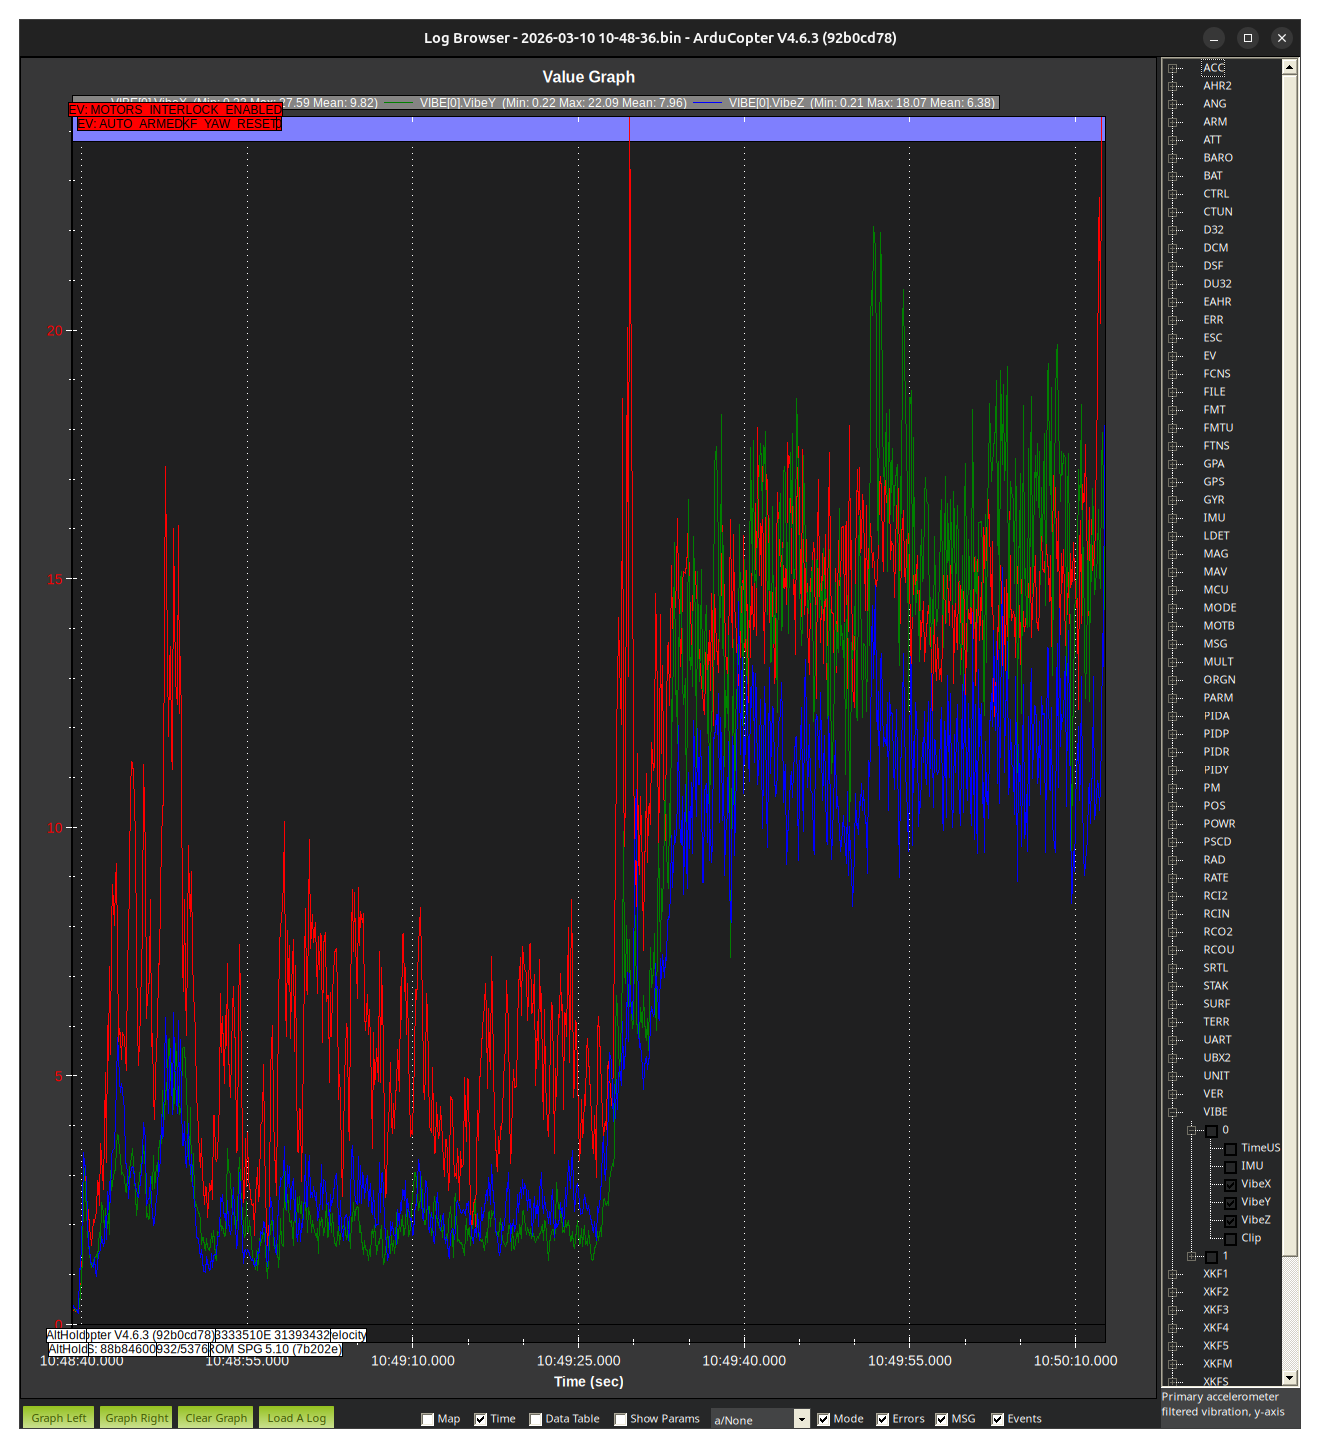The width and height of the screenshot is (1320, 1448).
Task: Minimize the Log Browser window
Action: [x=1213, y=38]
